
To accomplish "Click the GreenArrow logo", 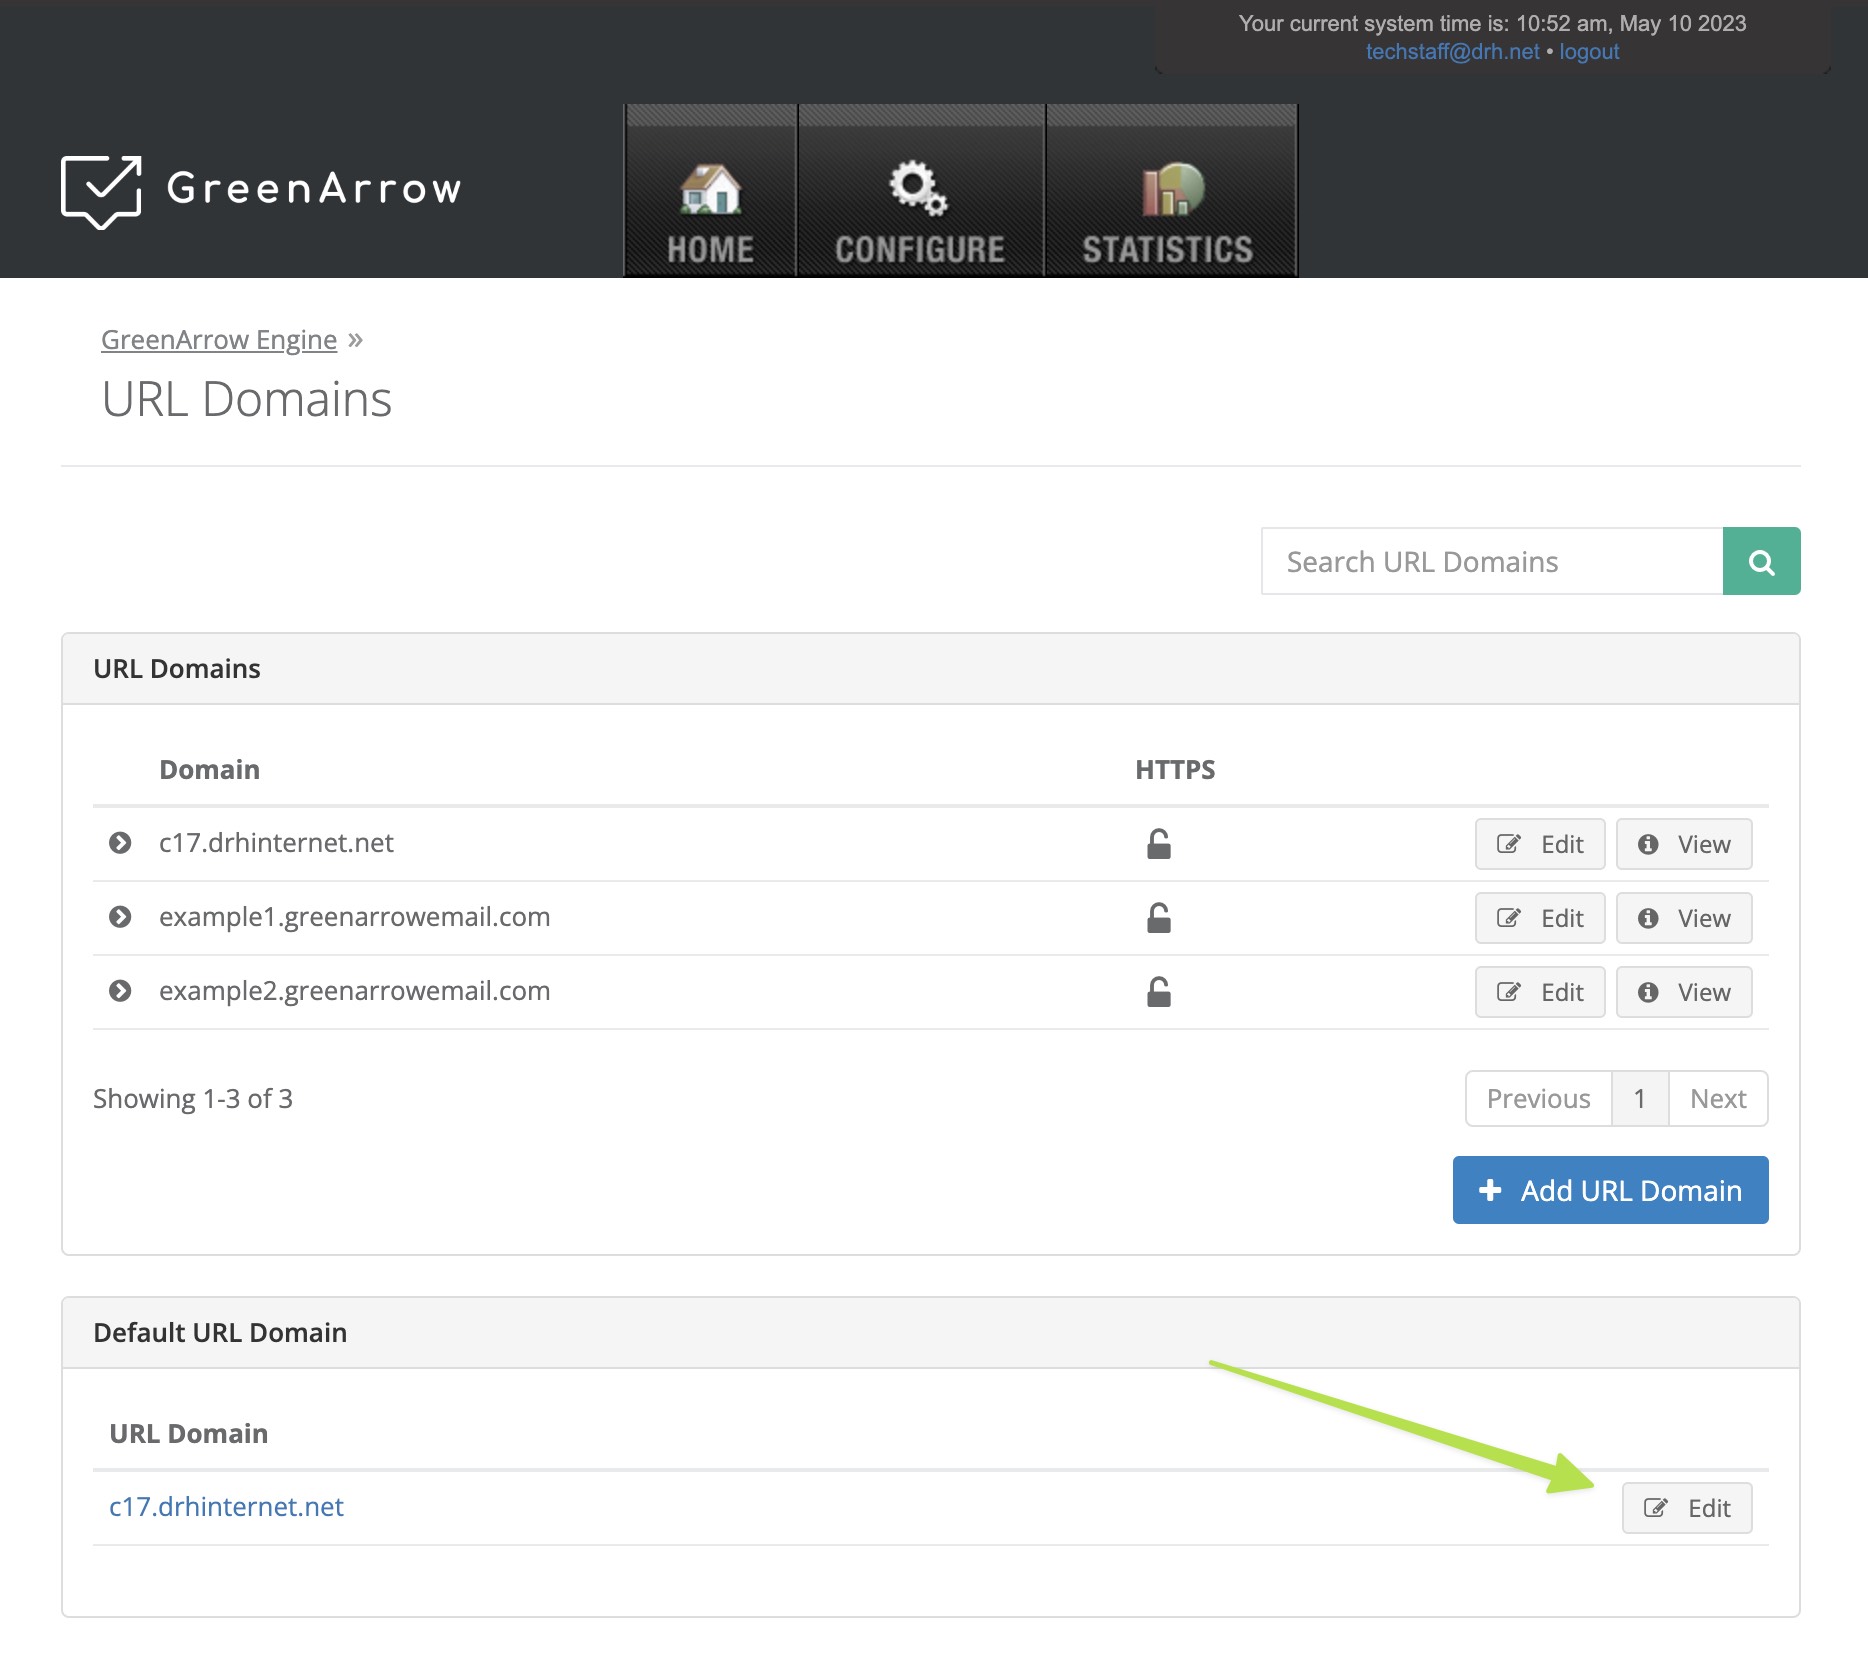I will point(261,190).
